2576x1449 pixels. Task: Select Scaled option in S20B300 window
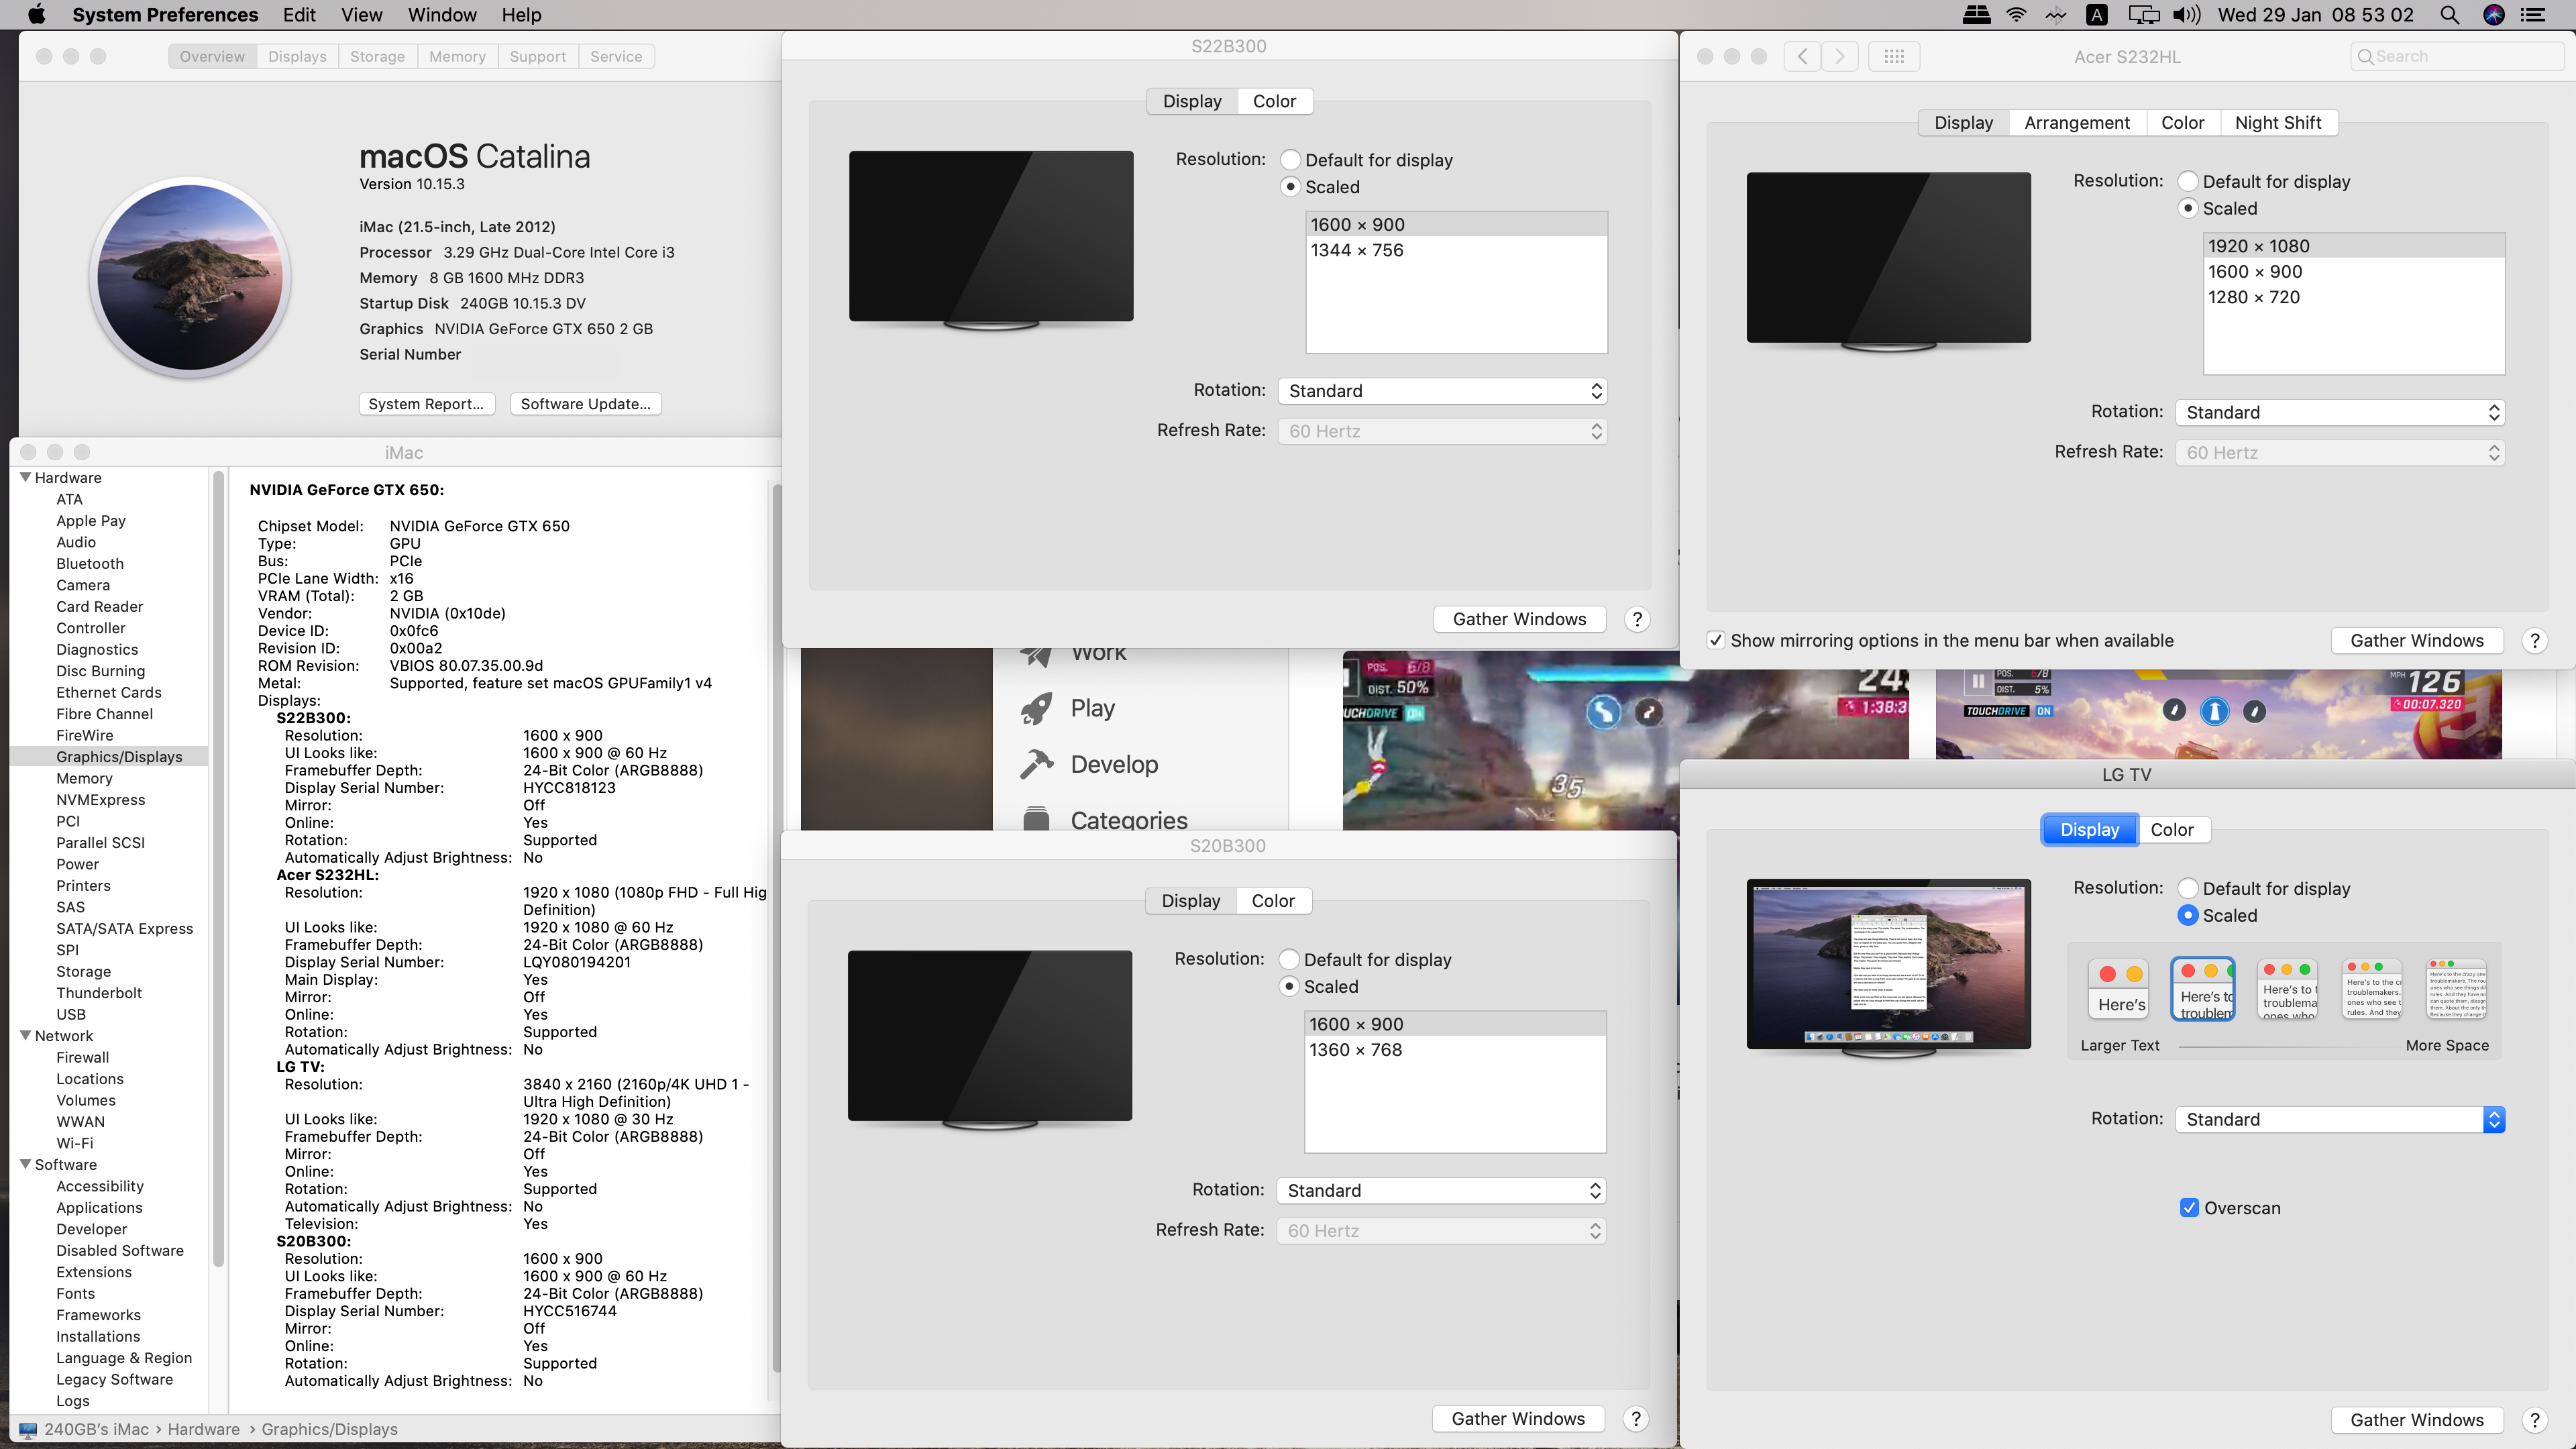pyautogui.click(x=1289, y=987)
